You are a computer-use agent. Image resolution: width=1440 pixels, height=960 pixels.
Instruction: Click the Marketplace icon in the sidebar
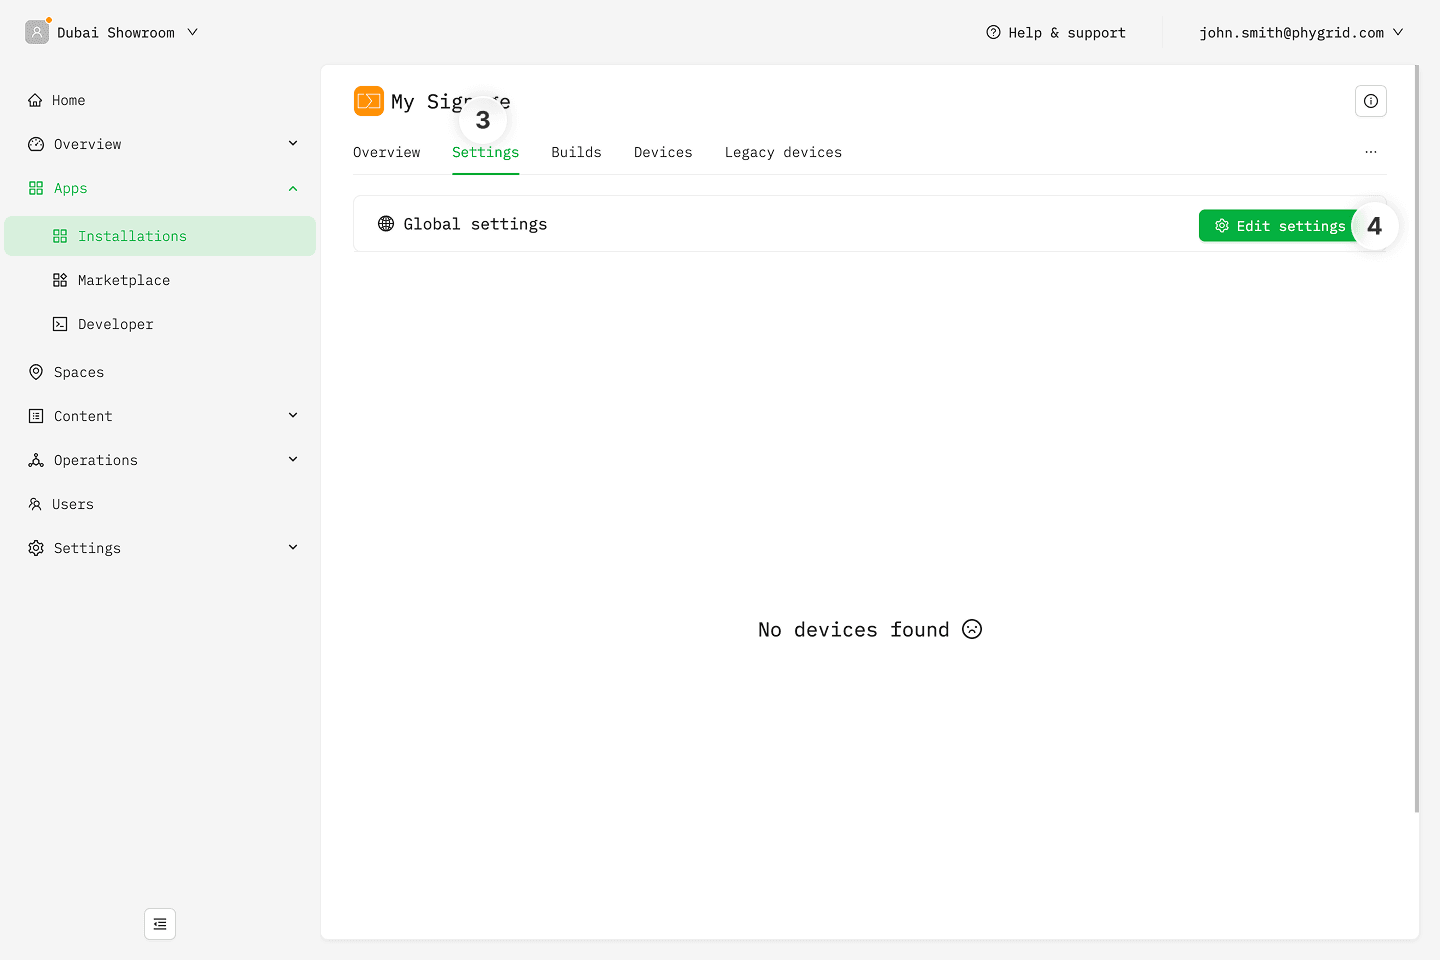[x=60, y=280]
